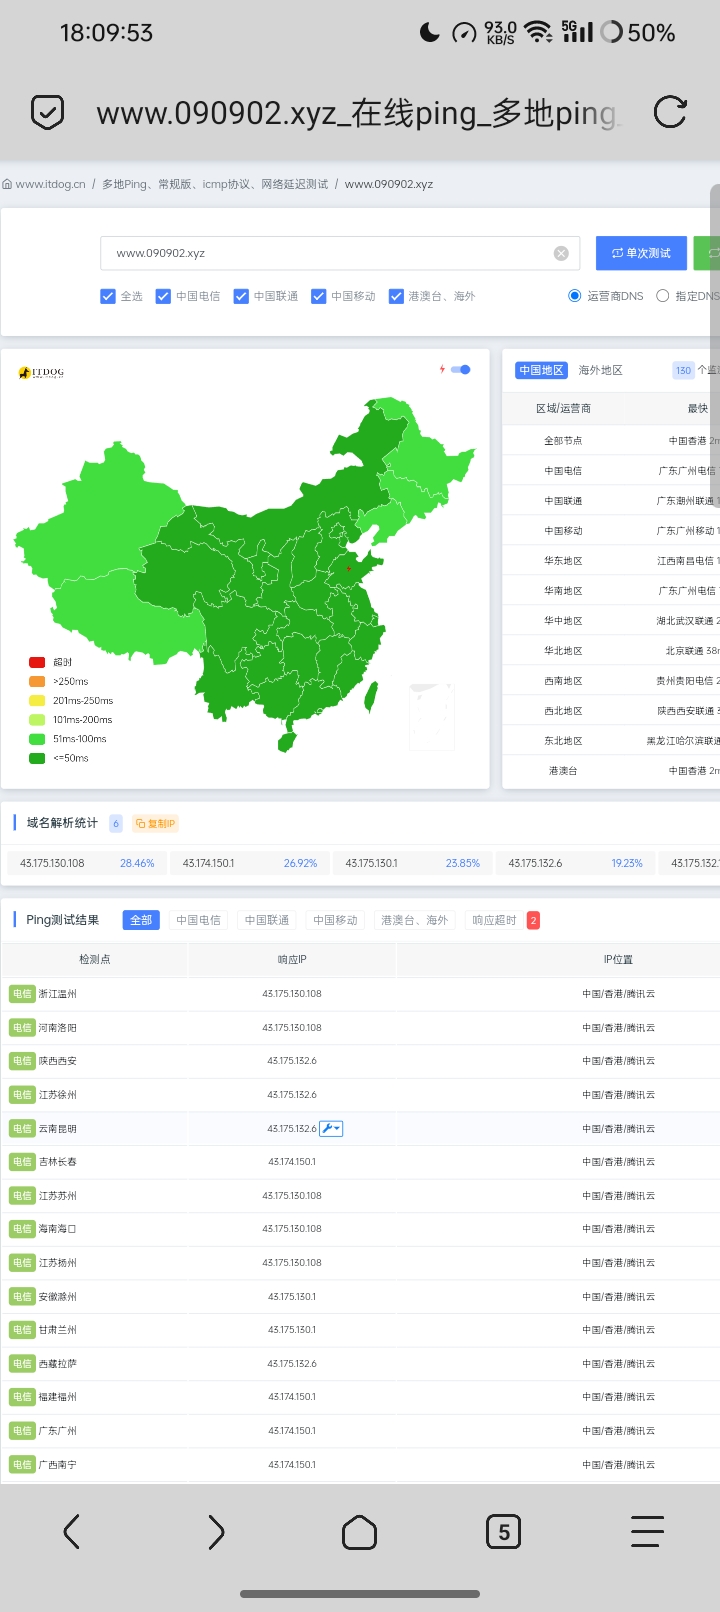Filter results by 中国移动 tab
Image resolution: width=720 pixels, height=1612 pixels.
[x=335, y=920]
